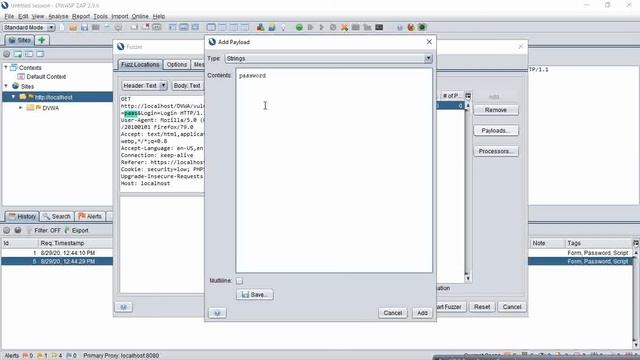Click the round gray icon in the History toolbar
Image resolution: width=640 pixels, height=360 pixels.
7,230
